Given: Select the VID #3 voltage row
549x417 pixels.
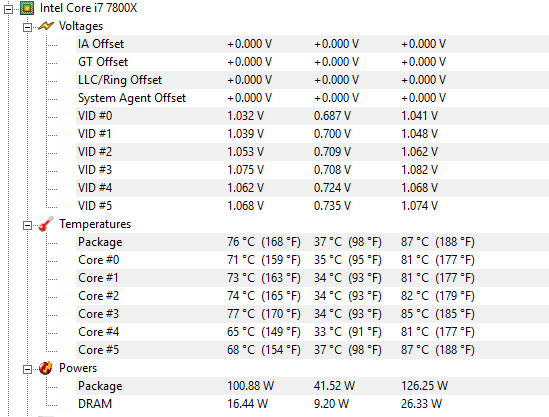Looking at the screenshot, I should tap(312, 170).
